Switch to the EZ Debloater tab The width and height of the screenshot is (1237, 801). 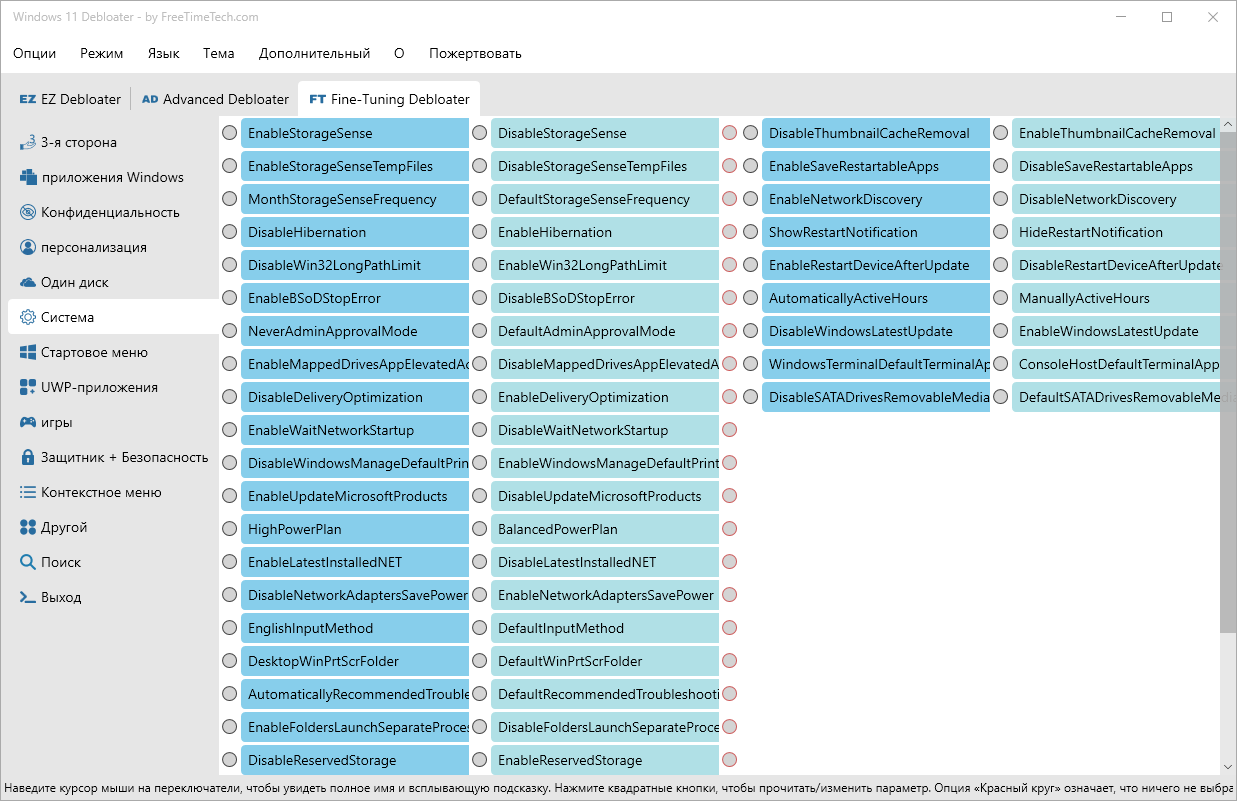(70, 99)
